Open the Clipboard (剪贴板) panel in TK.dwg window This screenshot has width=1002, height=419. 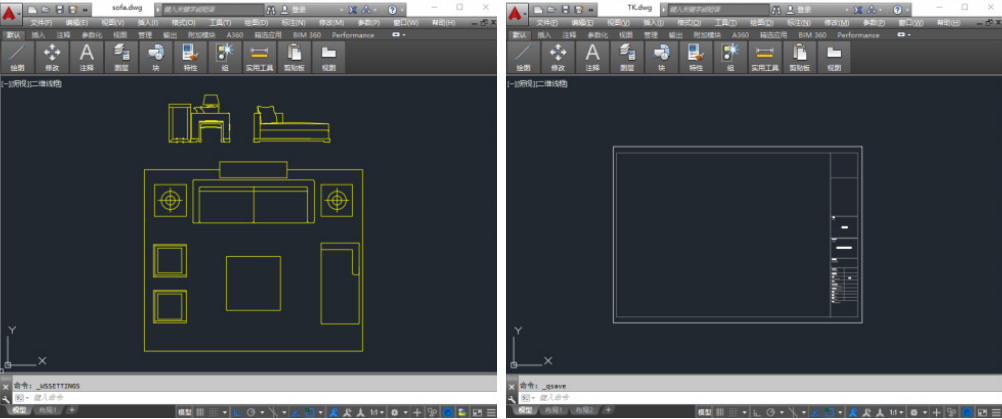coord(800,57)
